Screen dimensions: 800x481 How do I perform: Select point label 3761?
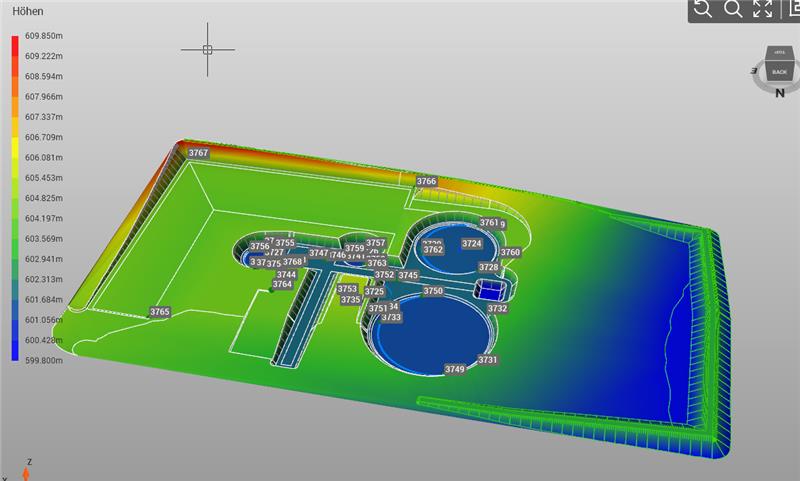489,222
